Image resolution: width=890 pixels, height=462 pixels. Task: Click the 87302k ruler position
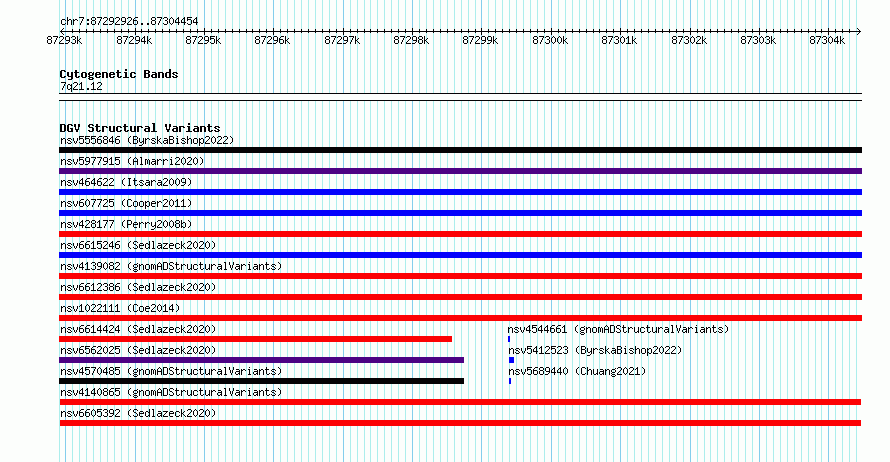[x=689, y=40]
